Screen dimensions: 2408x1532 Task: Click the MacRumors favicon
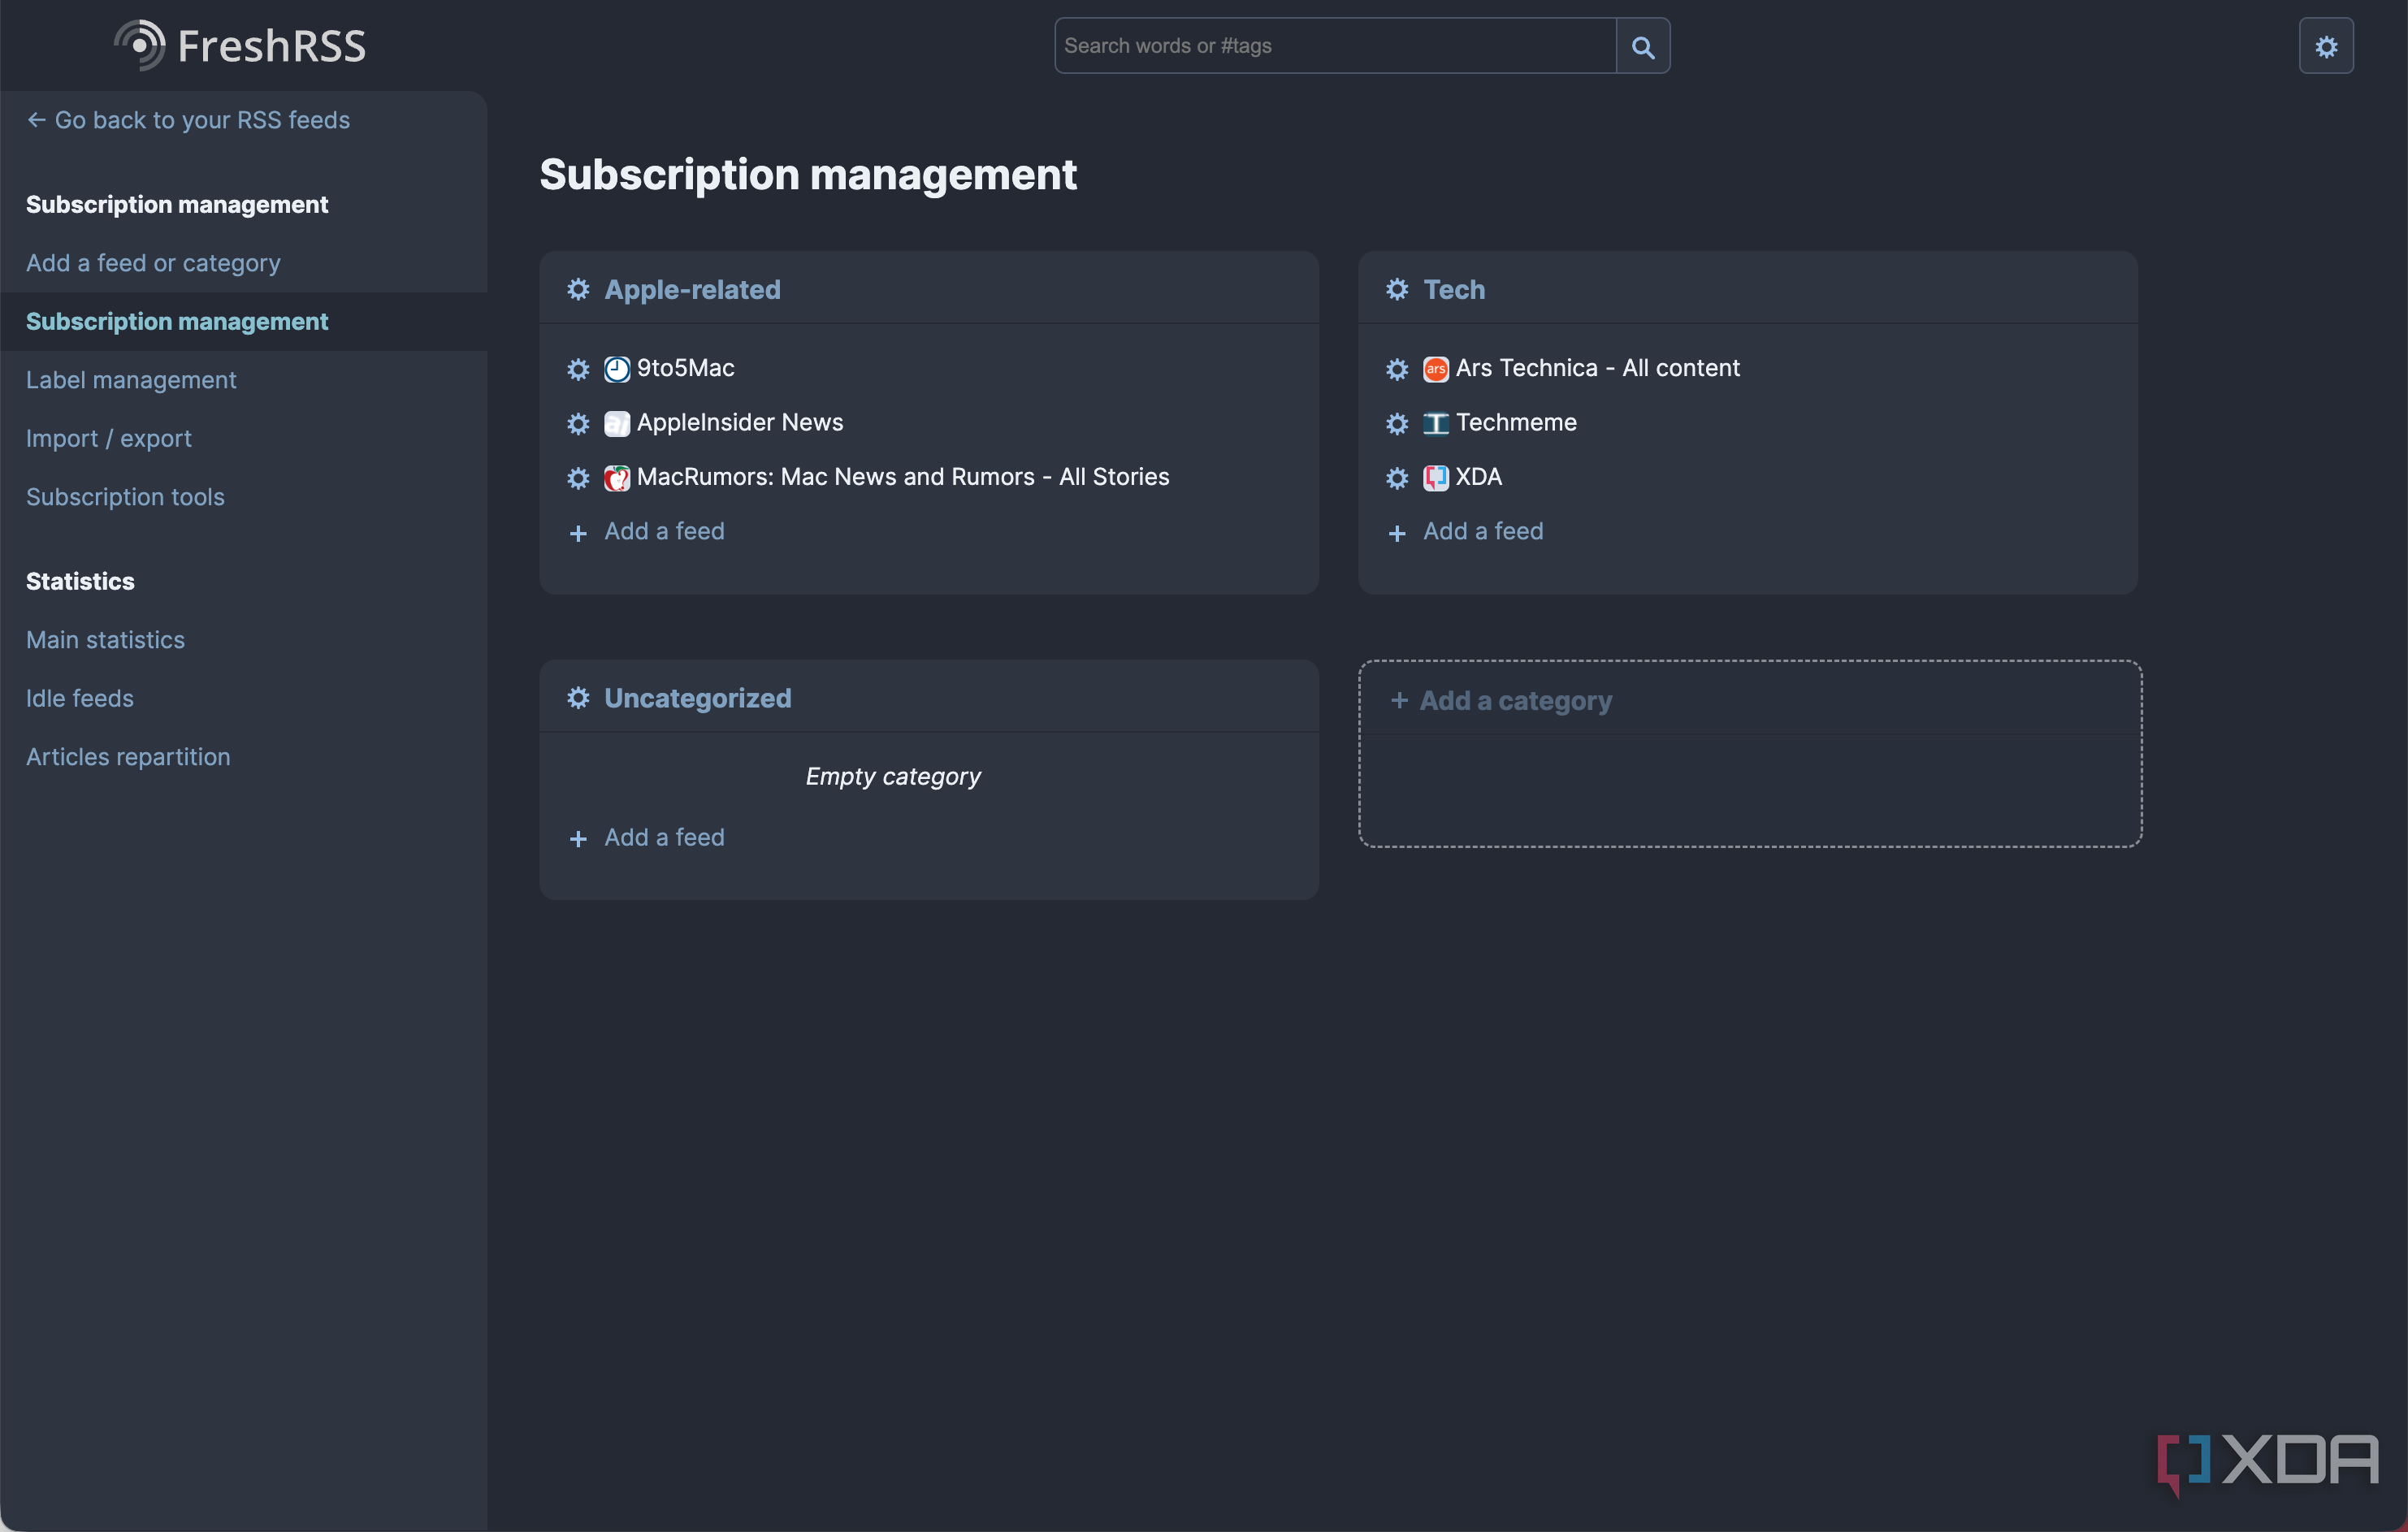617,478
